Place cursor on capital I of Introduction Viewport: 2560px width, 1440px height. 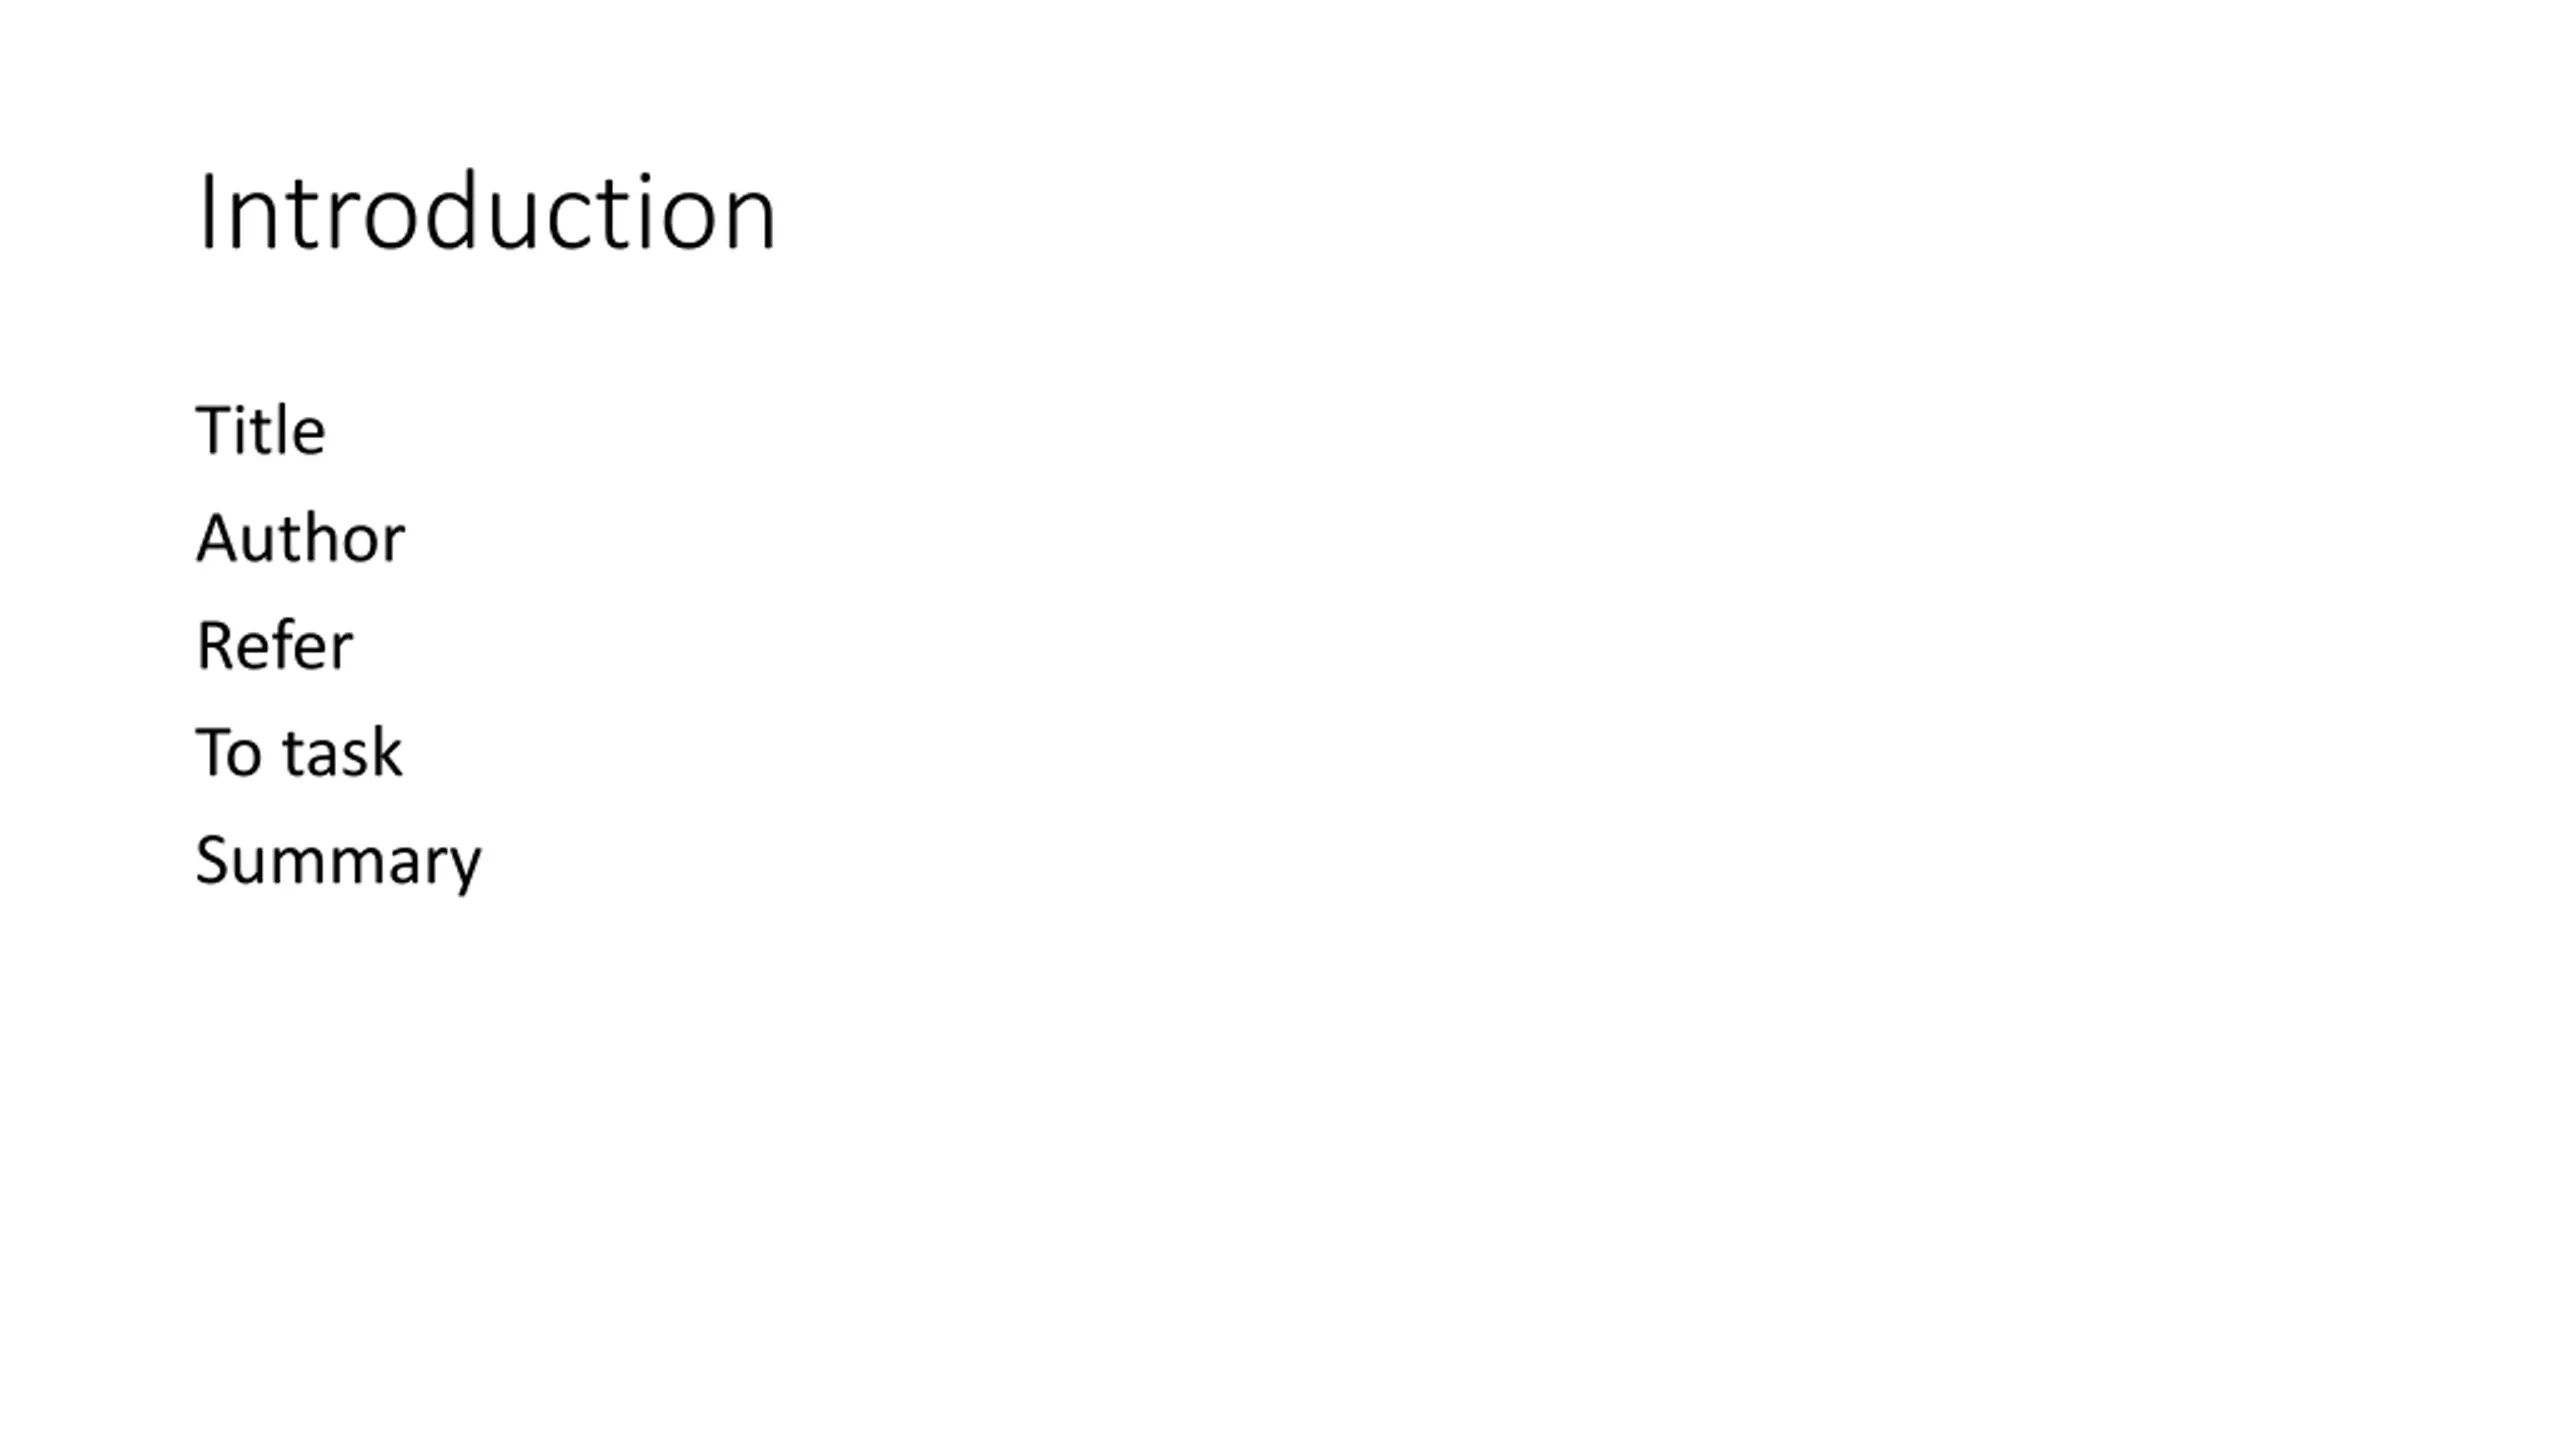click(206, 212)
